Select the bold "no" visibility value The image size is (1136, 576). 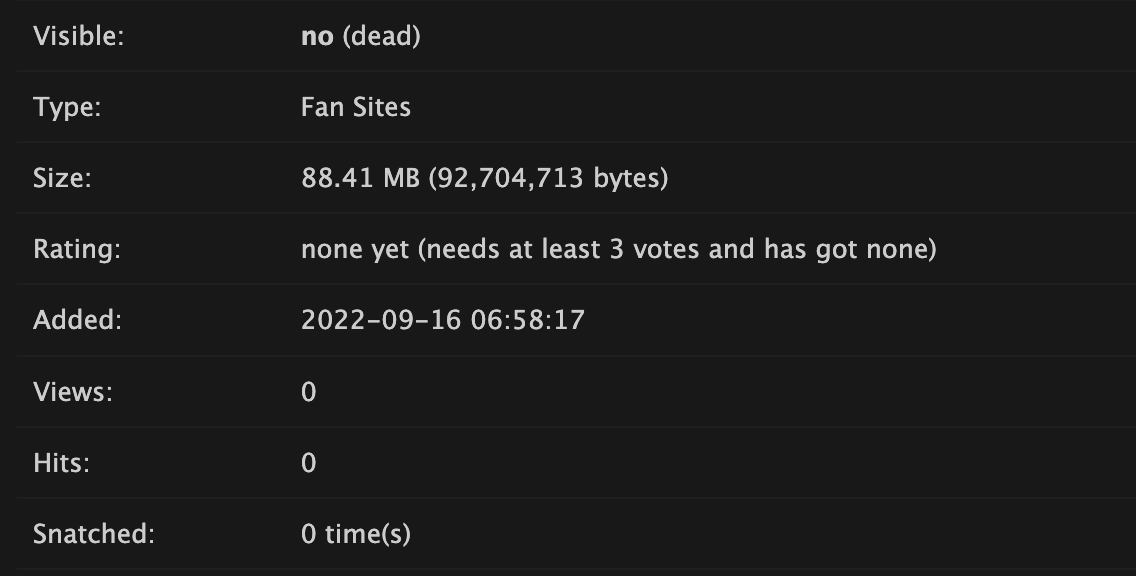point(317,36)
